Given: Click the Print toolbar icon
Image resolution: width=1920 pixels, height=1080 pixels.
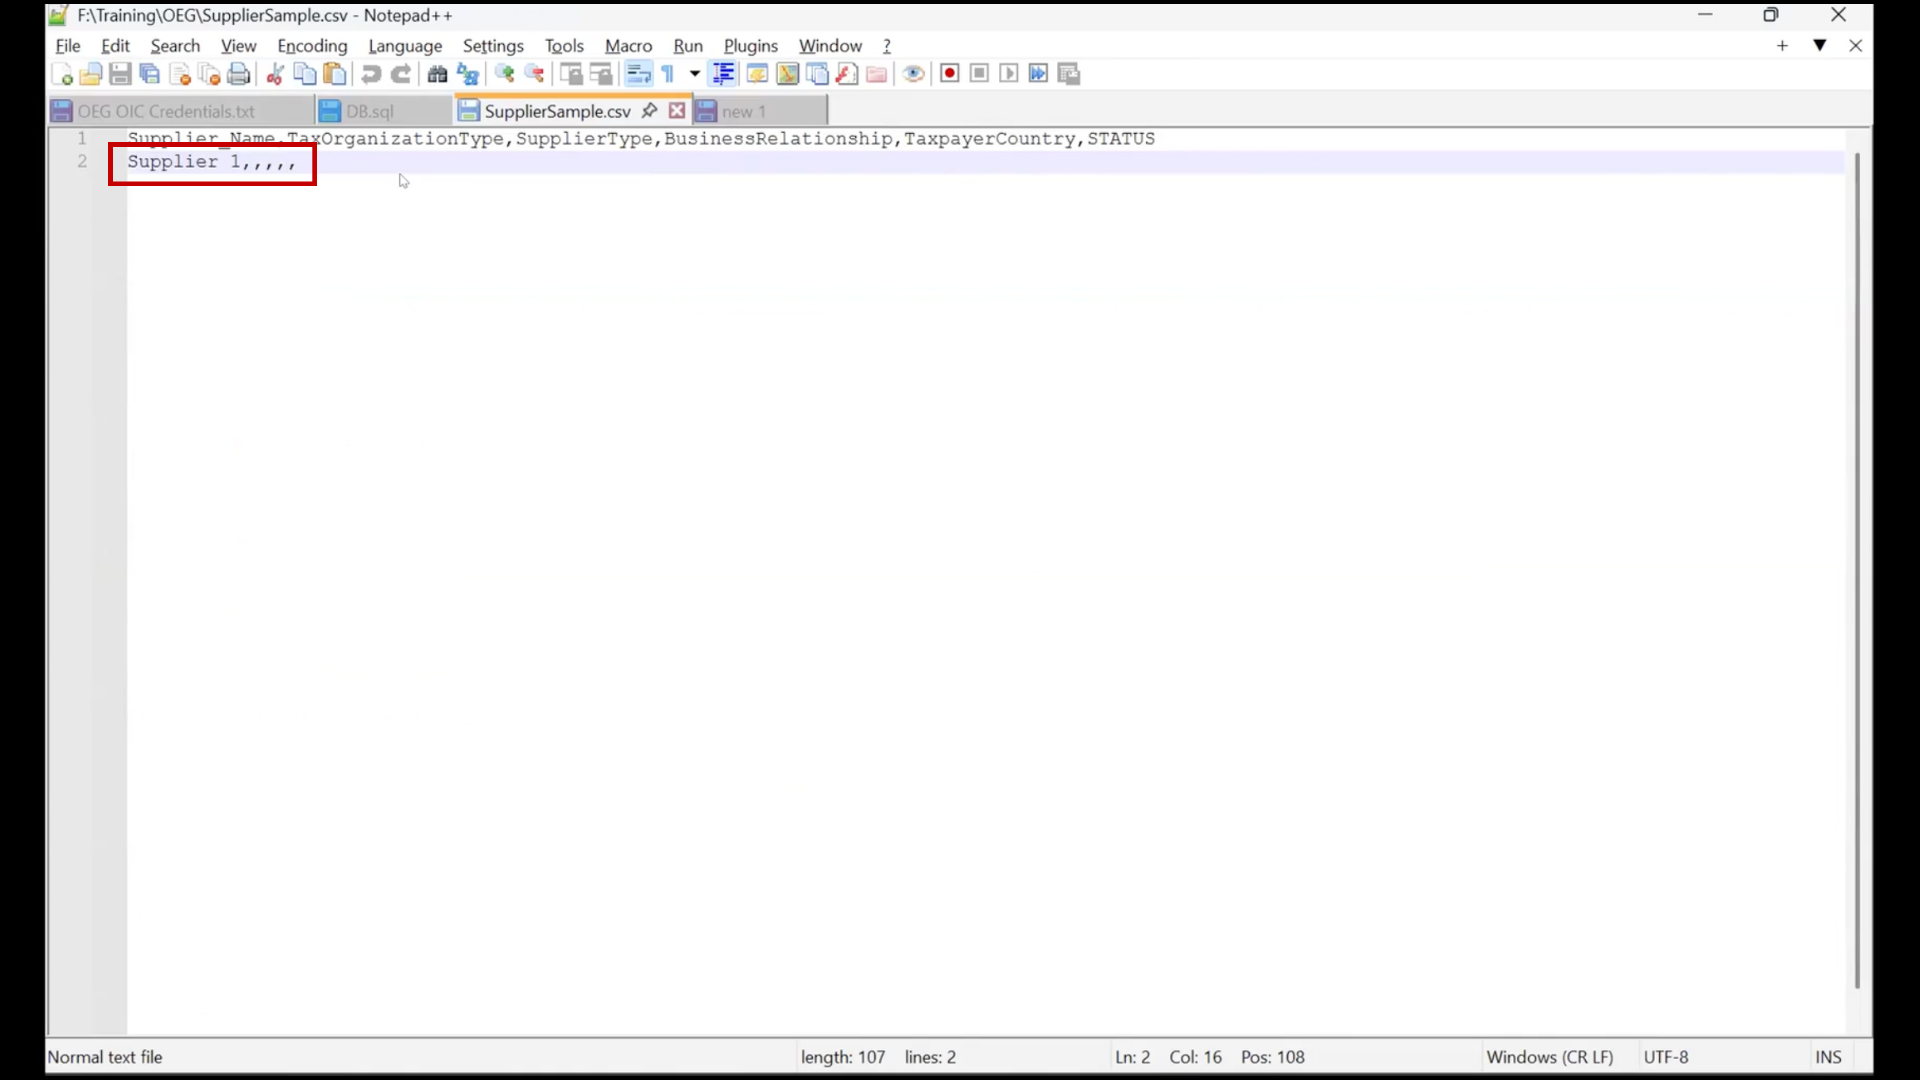Looking at the screenshot, I should pyautogui.click(x=239, y=74).
